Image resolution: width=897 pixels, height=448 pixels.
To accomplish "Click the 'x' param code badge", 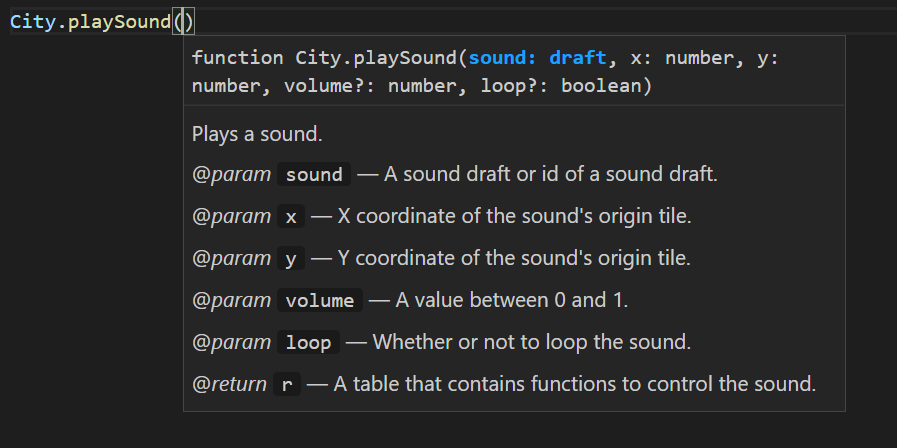I will [x=291, y=217].
